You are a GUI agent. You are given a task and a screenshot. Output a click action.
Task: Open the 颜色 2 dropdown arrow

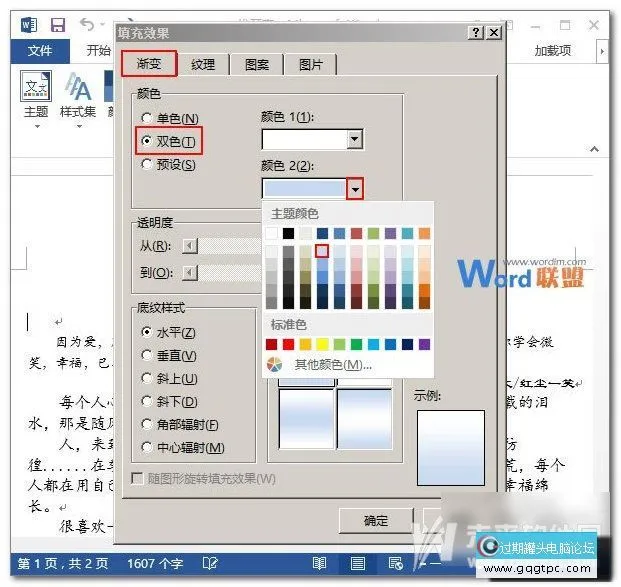[355, 189]
